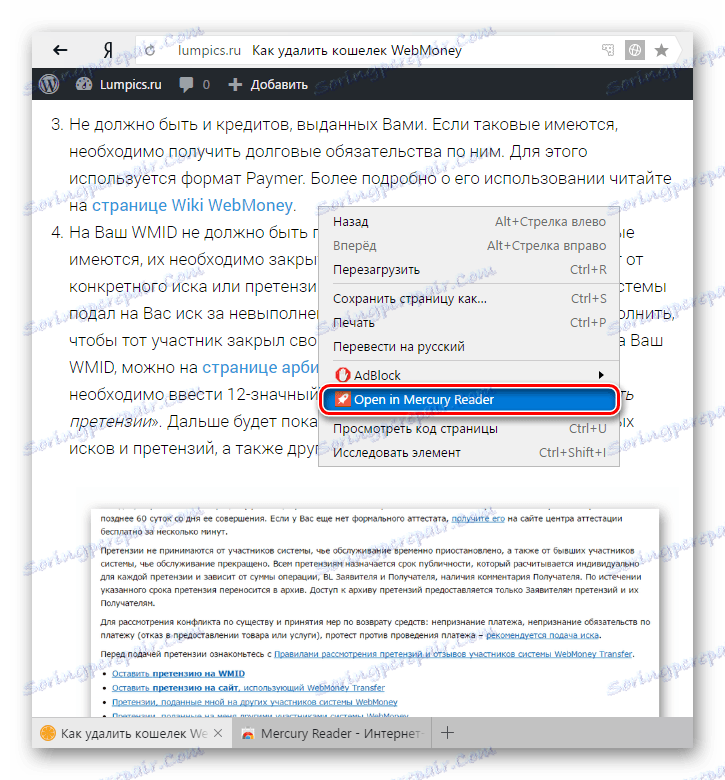Switch to the 'Как удалить кошелек' tab
The width and height of the screenshot is (725, 780).
[x=132, y=733]
